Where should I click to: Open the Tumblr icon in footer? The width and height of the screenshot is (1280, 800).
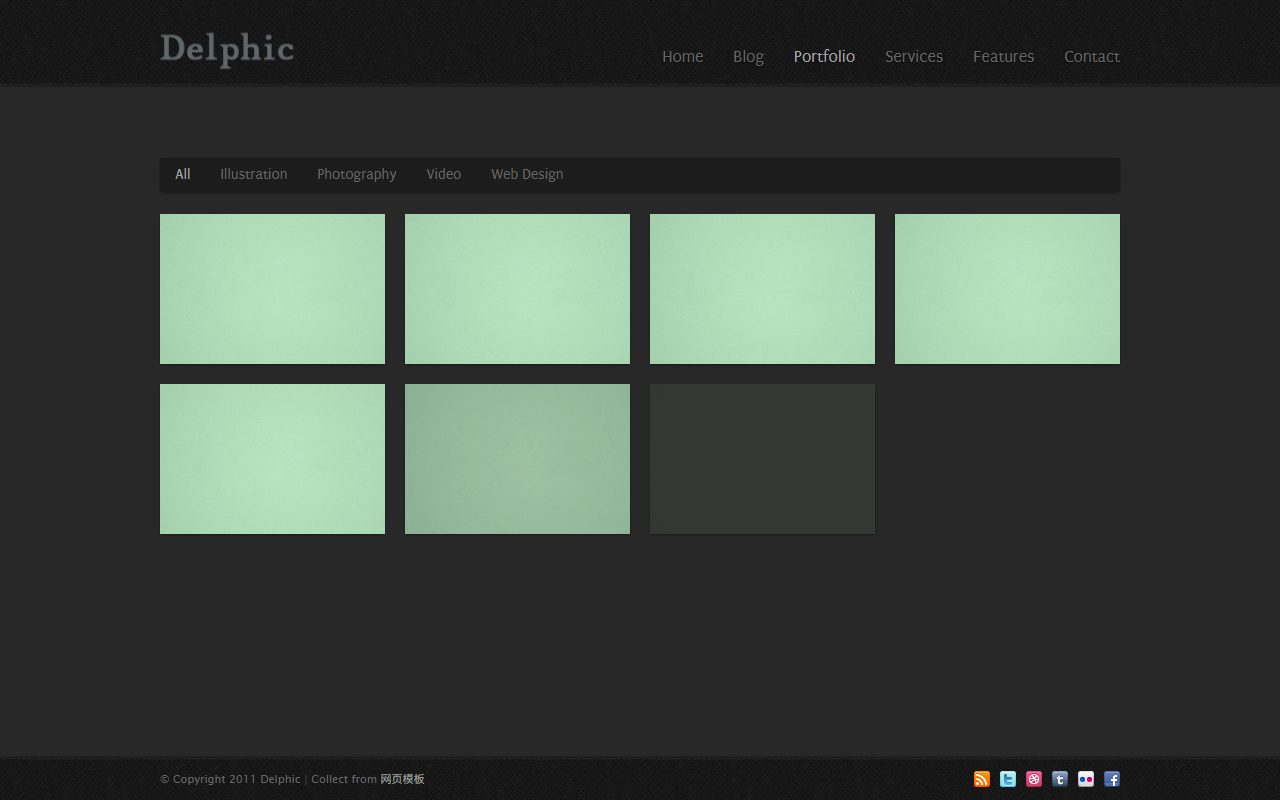tap(1060, 779)
